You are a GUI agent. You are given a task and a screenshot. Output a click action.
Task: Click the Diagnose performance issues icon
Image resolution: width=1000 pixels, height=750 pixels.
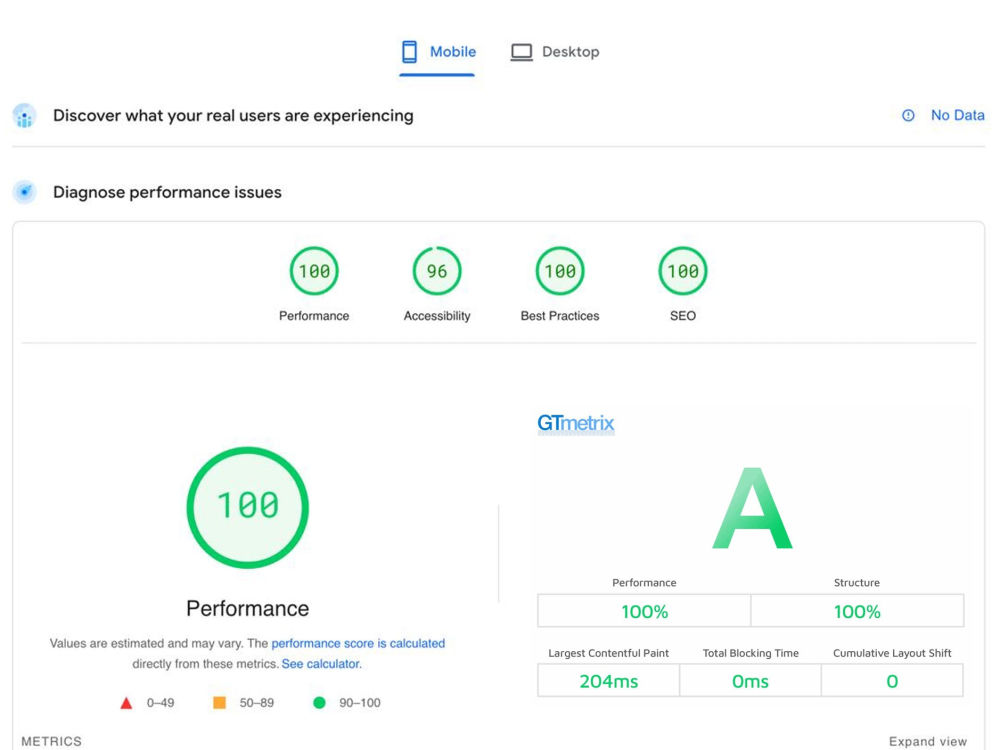25,192
